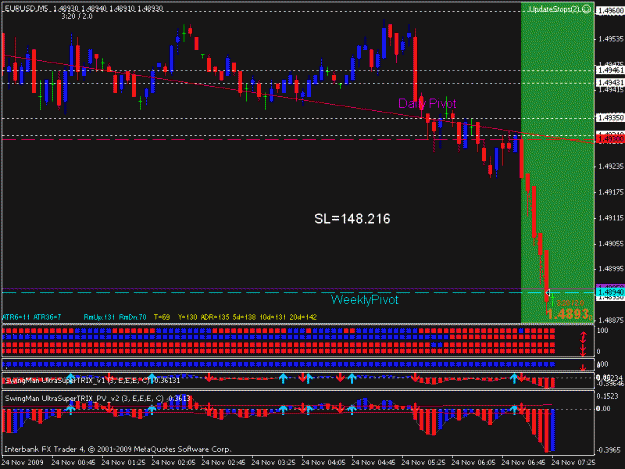Click the 24 Nov 00:45 time label
This screenshot has height=469, width=625.
(73, 463)
